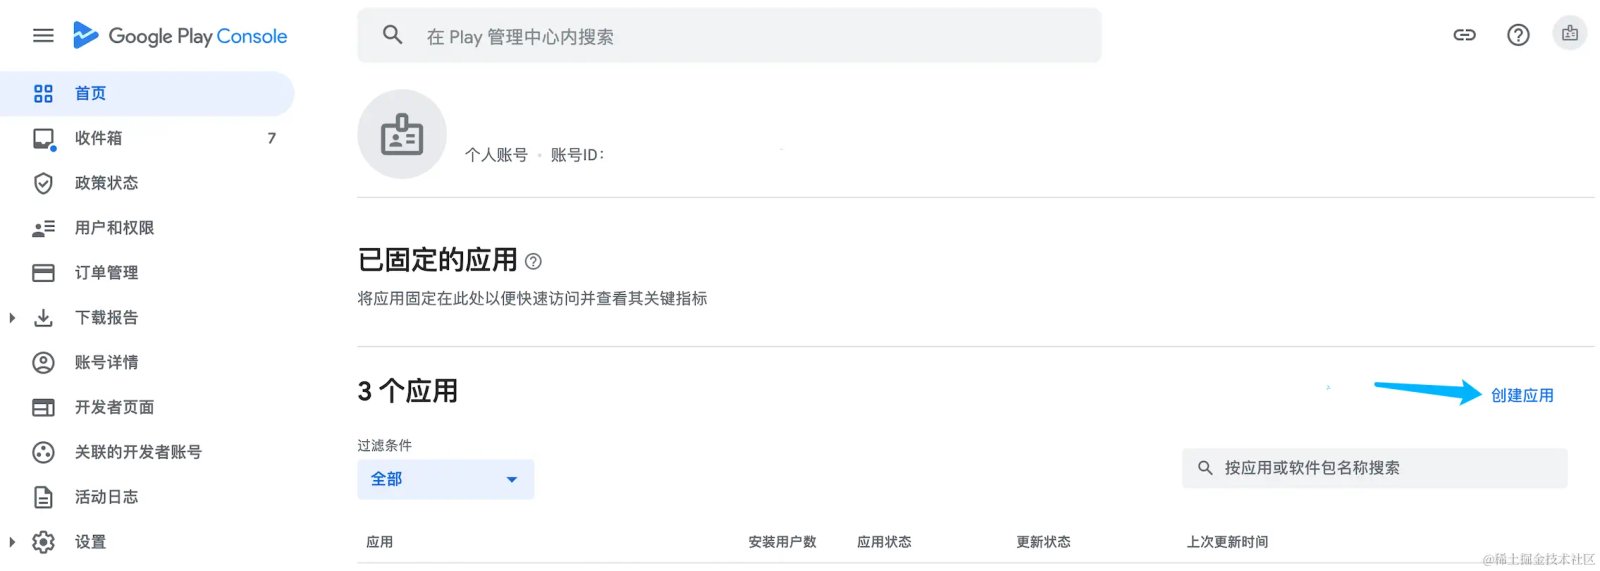Viewport: 1600px width, 571px height.
Task: Click the Google Play Console logo
Action: tap(180, 36)
